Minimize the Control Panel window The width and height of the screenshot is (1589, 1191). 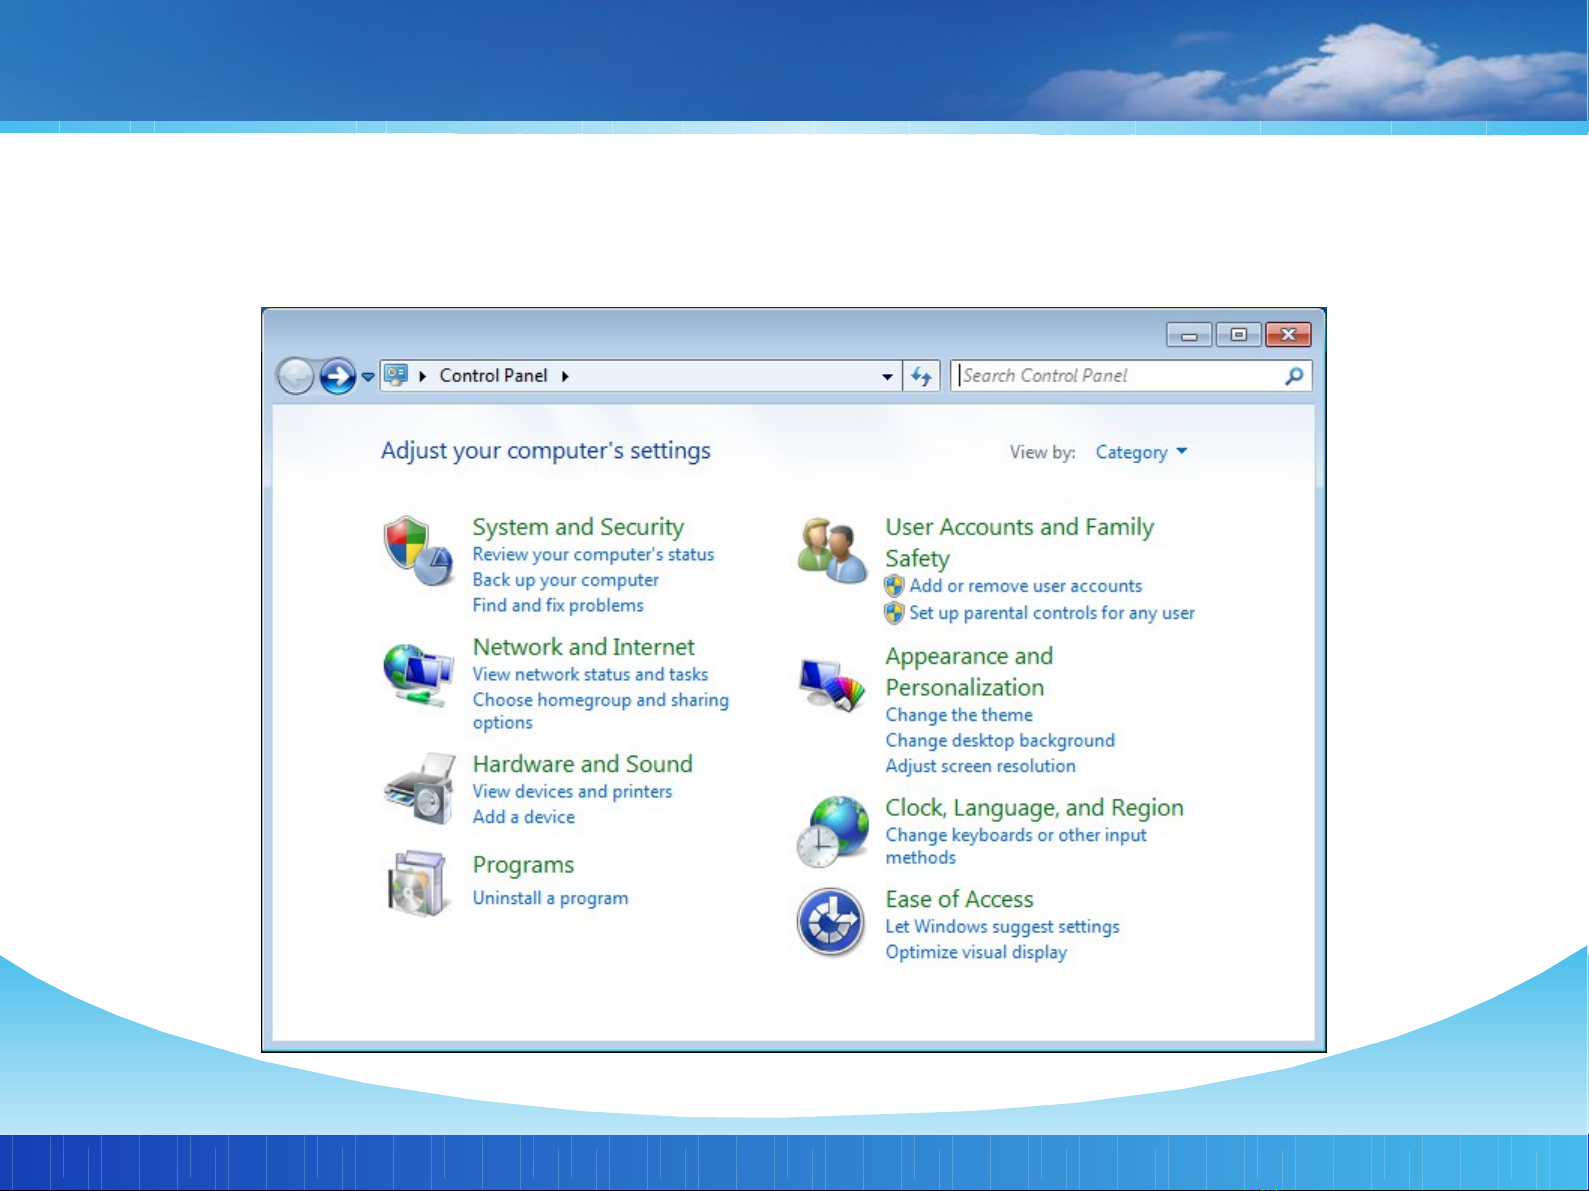tap(1189, 335)
